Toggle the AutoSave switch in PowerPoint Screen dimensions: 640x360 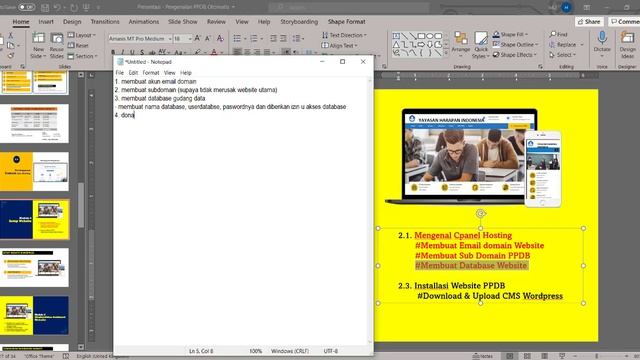(x=26, y=7)
